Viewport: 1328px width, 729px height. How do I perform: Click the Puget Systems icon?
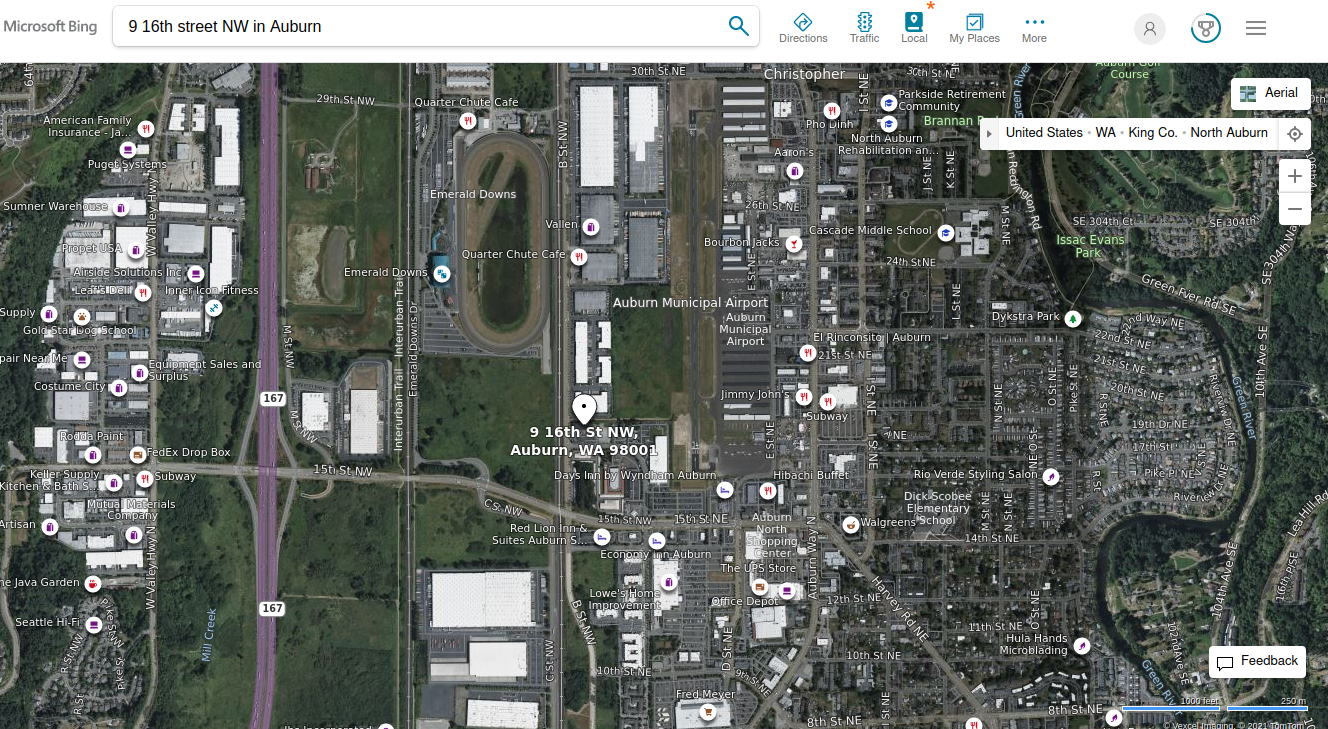pyautogui.click(x=127, y=149)
